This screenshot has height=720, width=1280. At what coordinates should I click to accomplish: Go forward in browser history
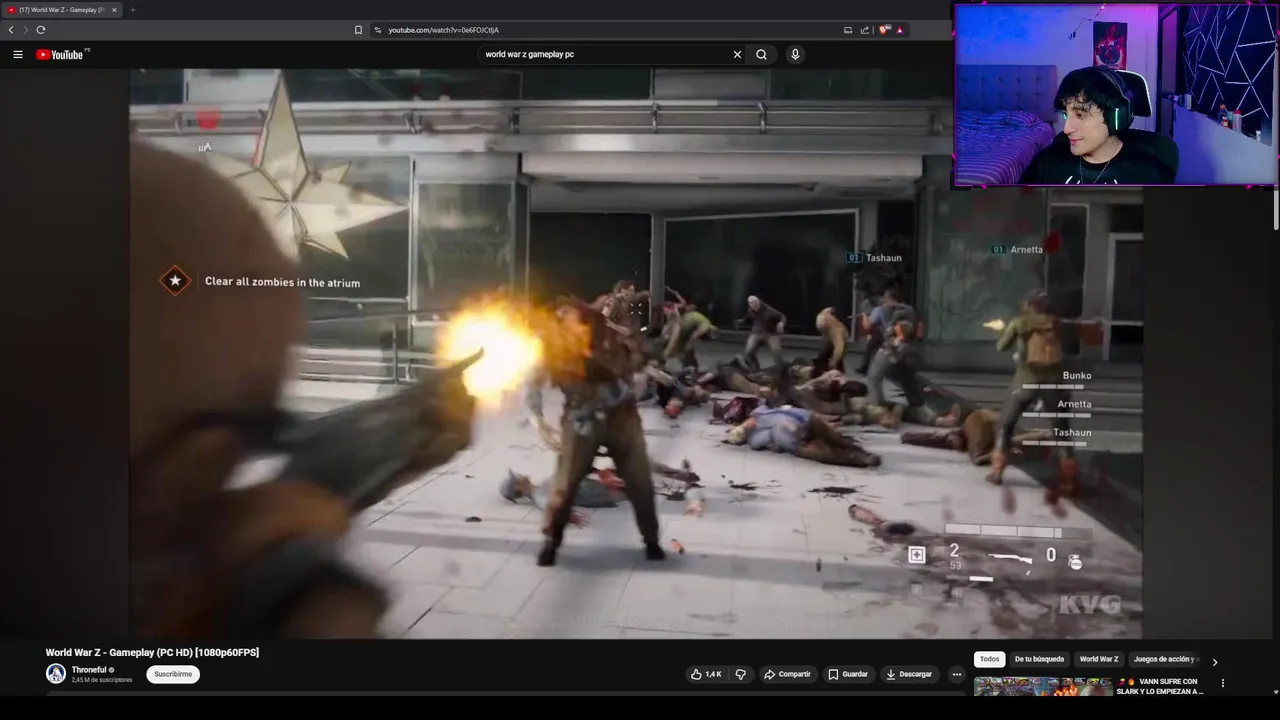click(x=26, y=30)
